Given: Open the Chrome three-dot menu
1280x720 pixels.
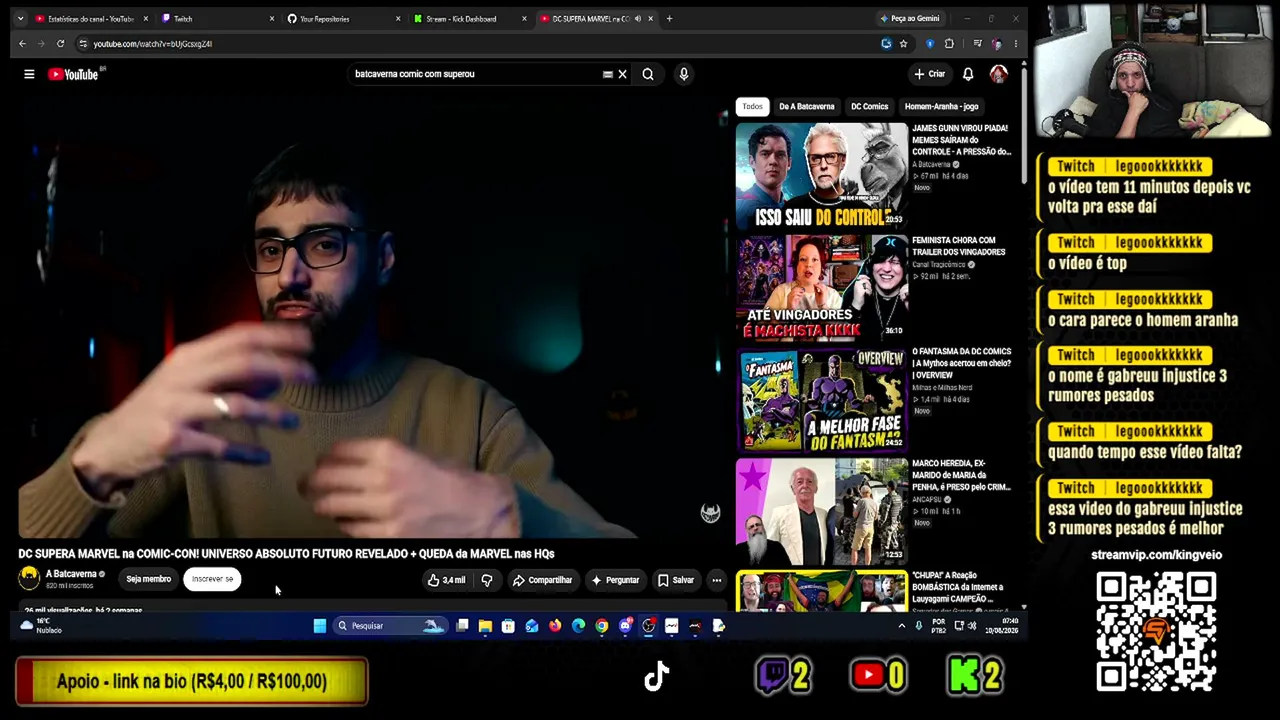Looking at the screenshot, I should 1016,44.
